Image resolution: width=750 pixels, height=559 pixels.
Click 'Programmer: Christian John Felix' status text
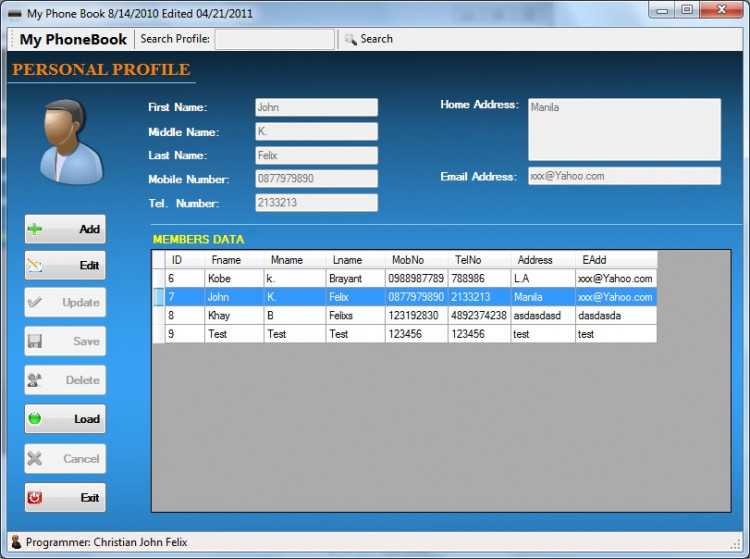tap(106, 542)
